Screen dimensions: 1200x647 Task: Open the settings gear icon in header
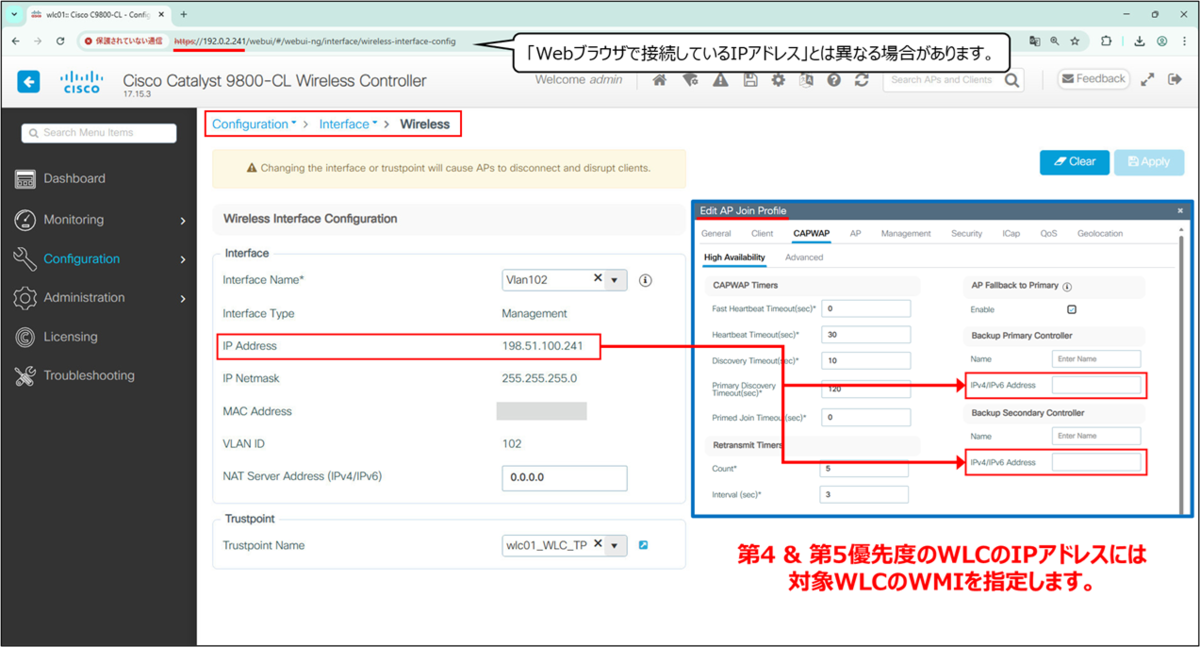tap(778, 81)
